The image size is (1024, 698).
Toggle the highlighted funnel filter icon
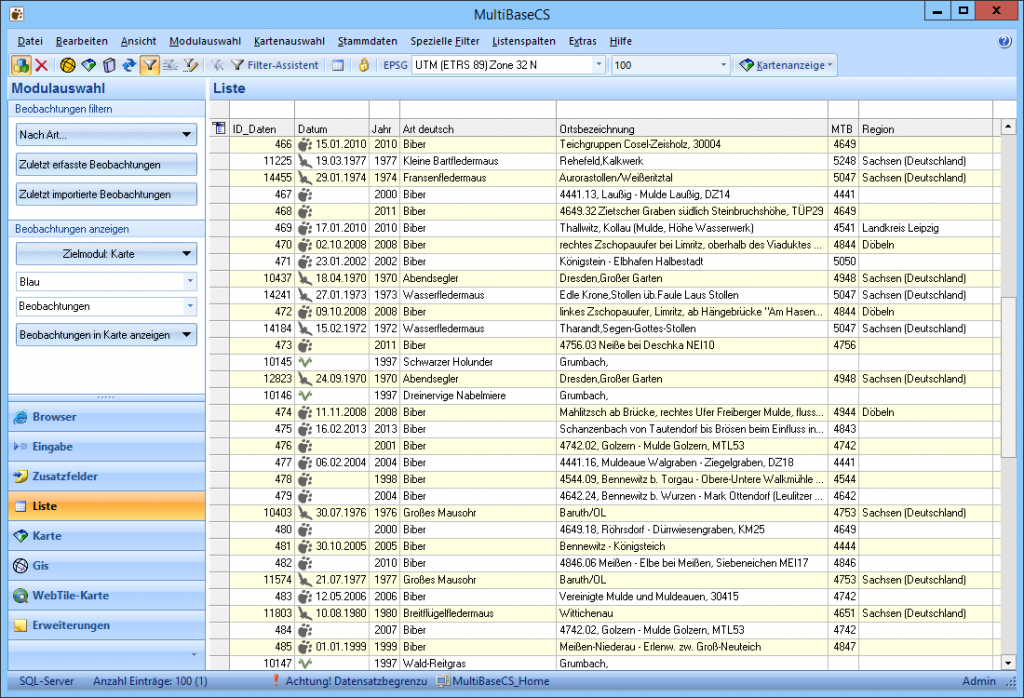150,65
